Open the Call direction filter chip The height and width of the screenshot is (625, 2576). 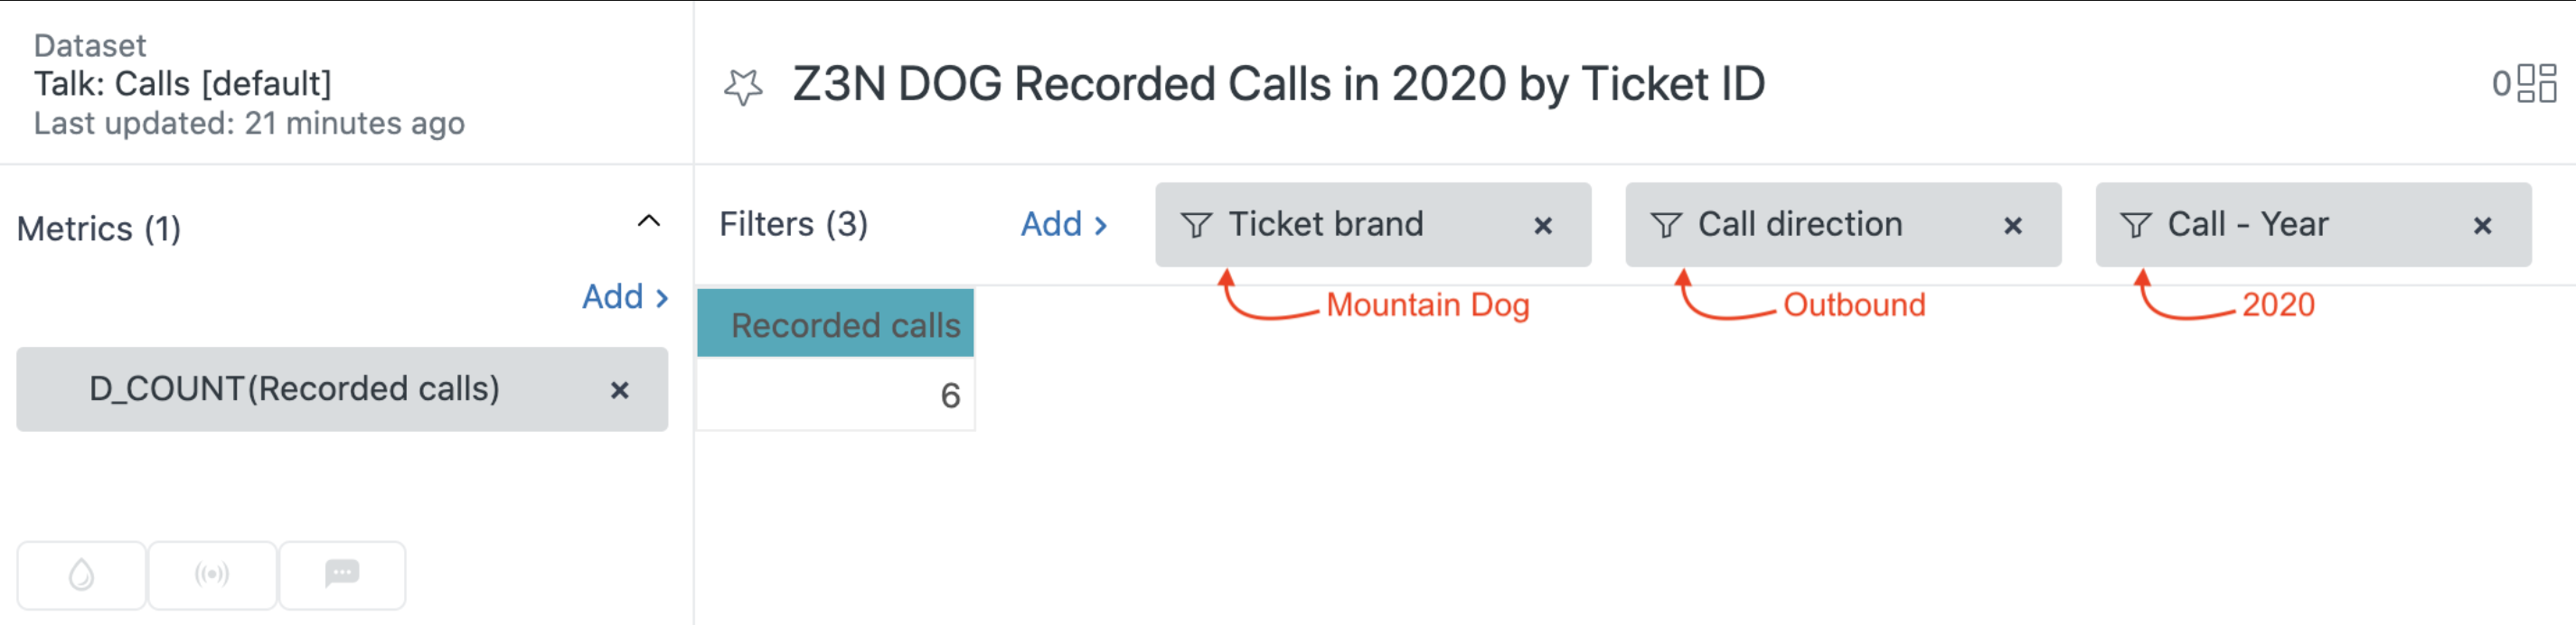click(1800, 225)
